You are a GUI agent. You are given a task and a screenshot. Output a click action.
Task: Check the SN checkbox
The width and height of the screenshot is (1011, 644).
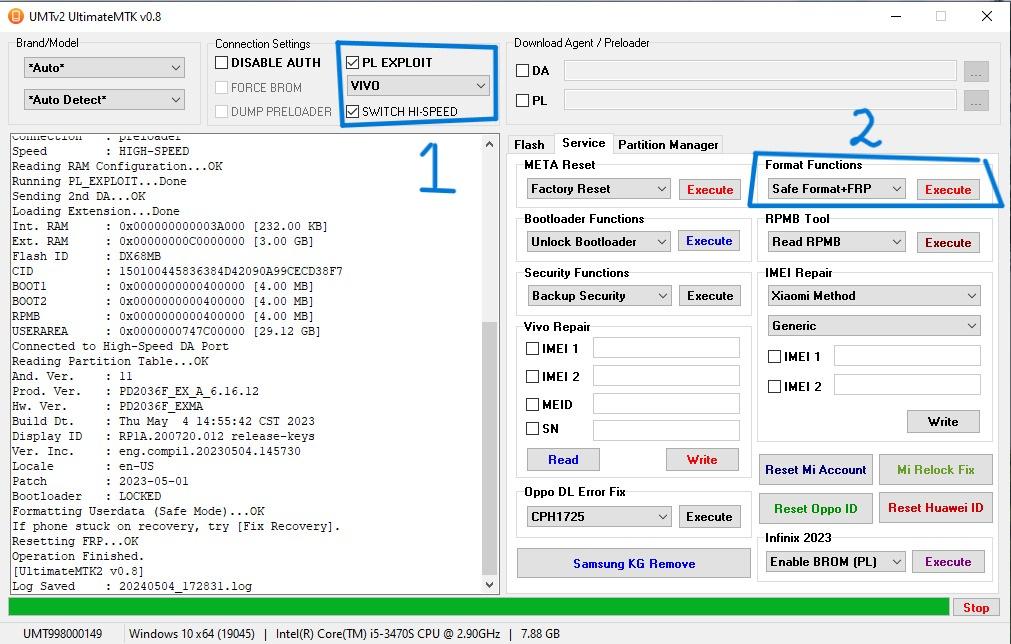click(533, 429)
